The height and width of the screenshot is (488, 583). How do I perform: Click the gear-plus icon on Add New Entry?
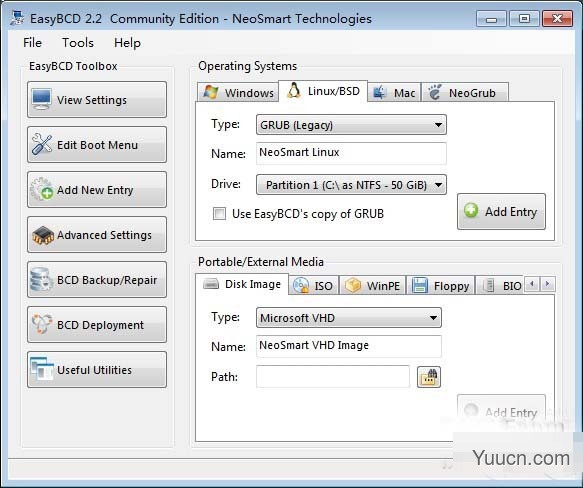click(42, 189)
